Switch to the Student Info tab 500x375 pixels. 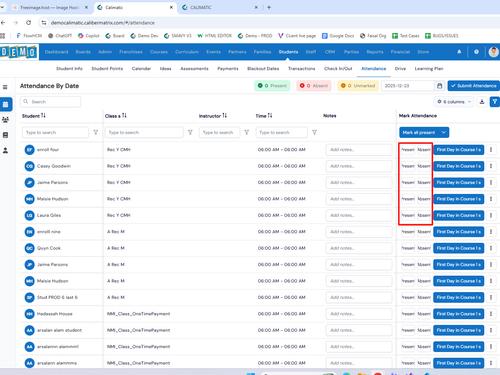tap(69, 69)
